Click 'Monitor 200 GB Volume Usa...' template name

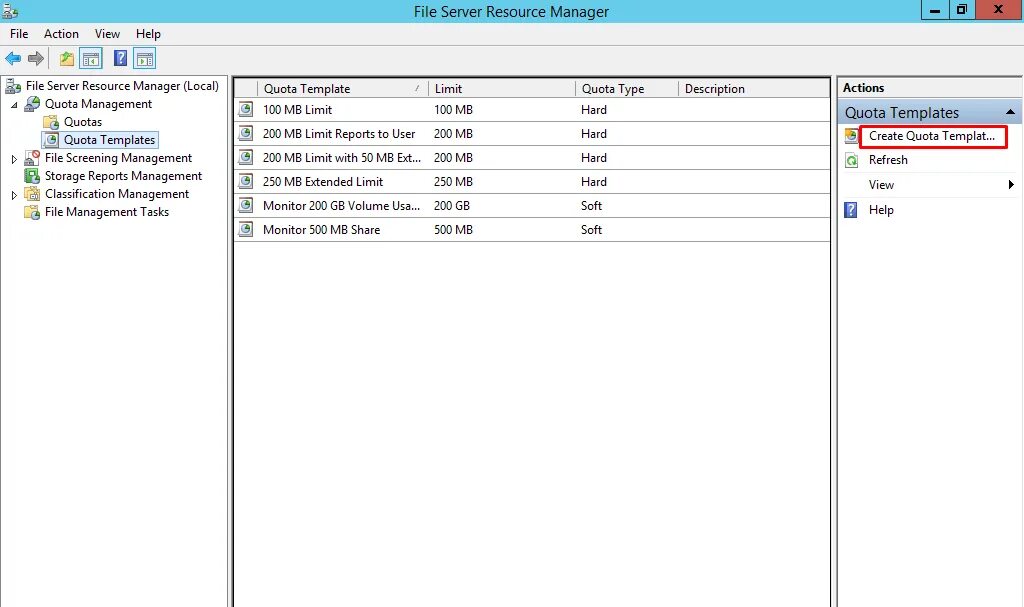342,206
